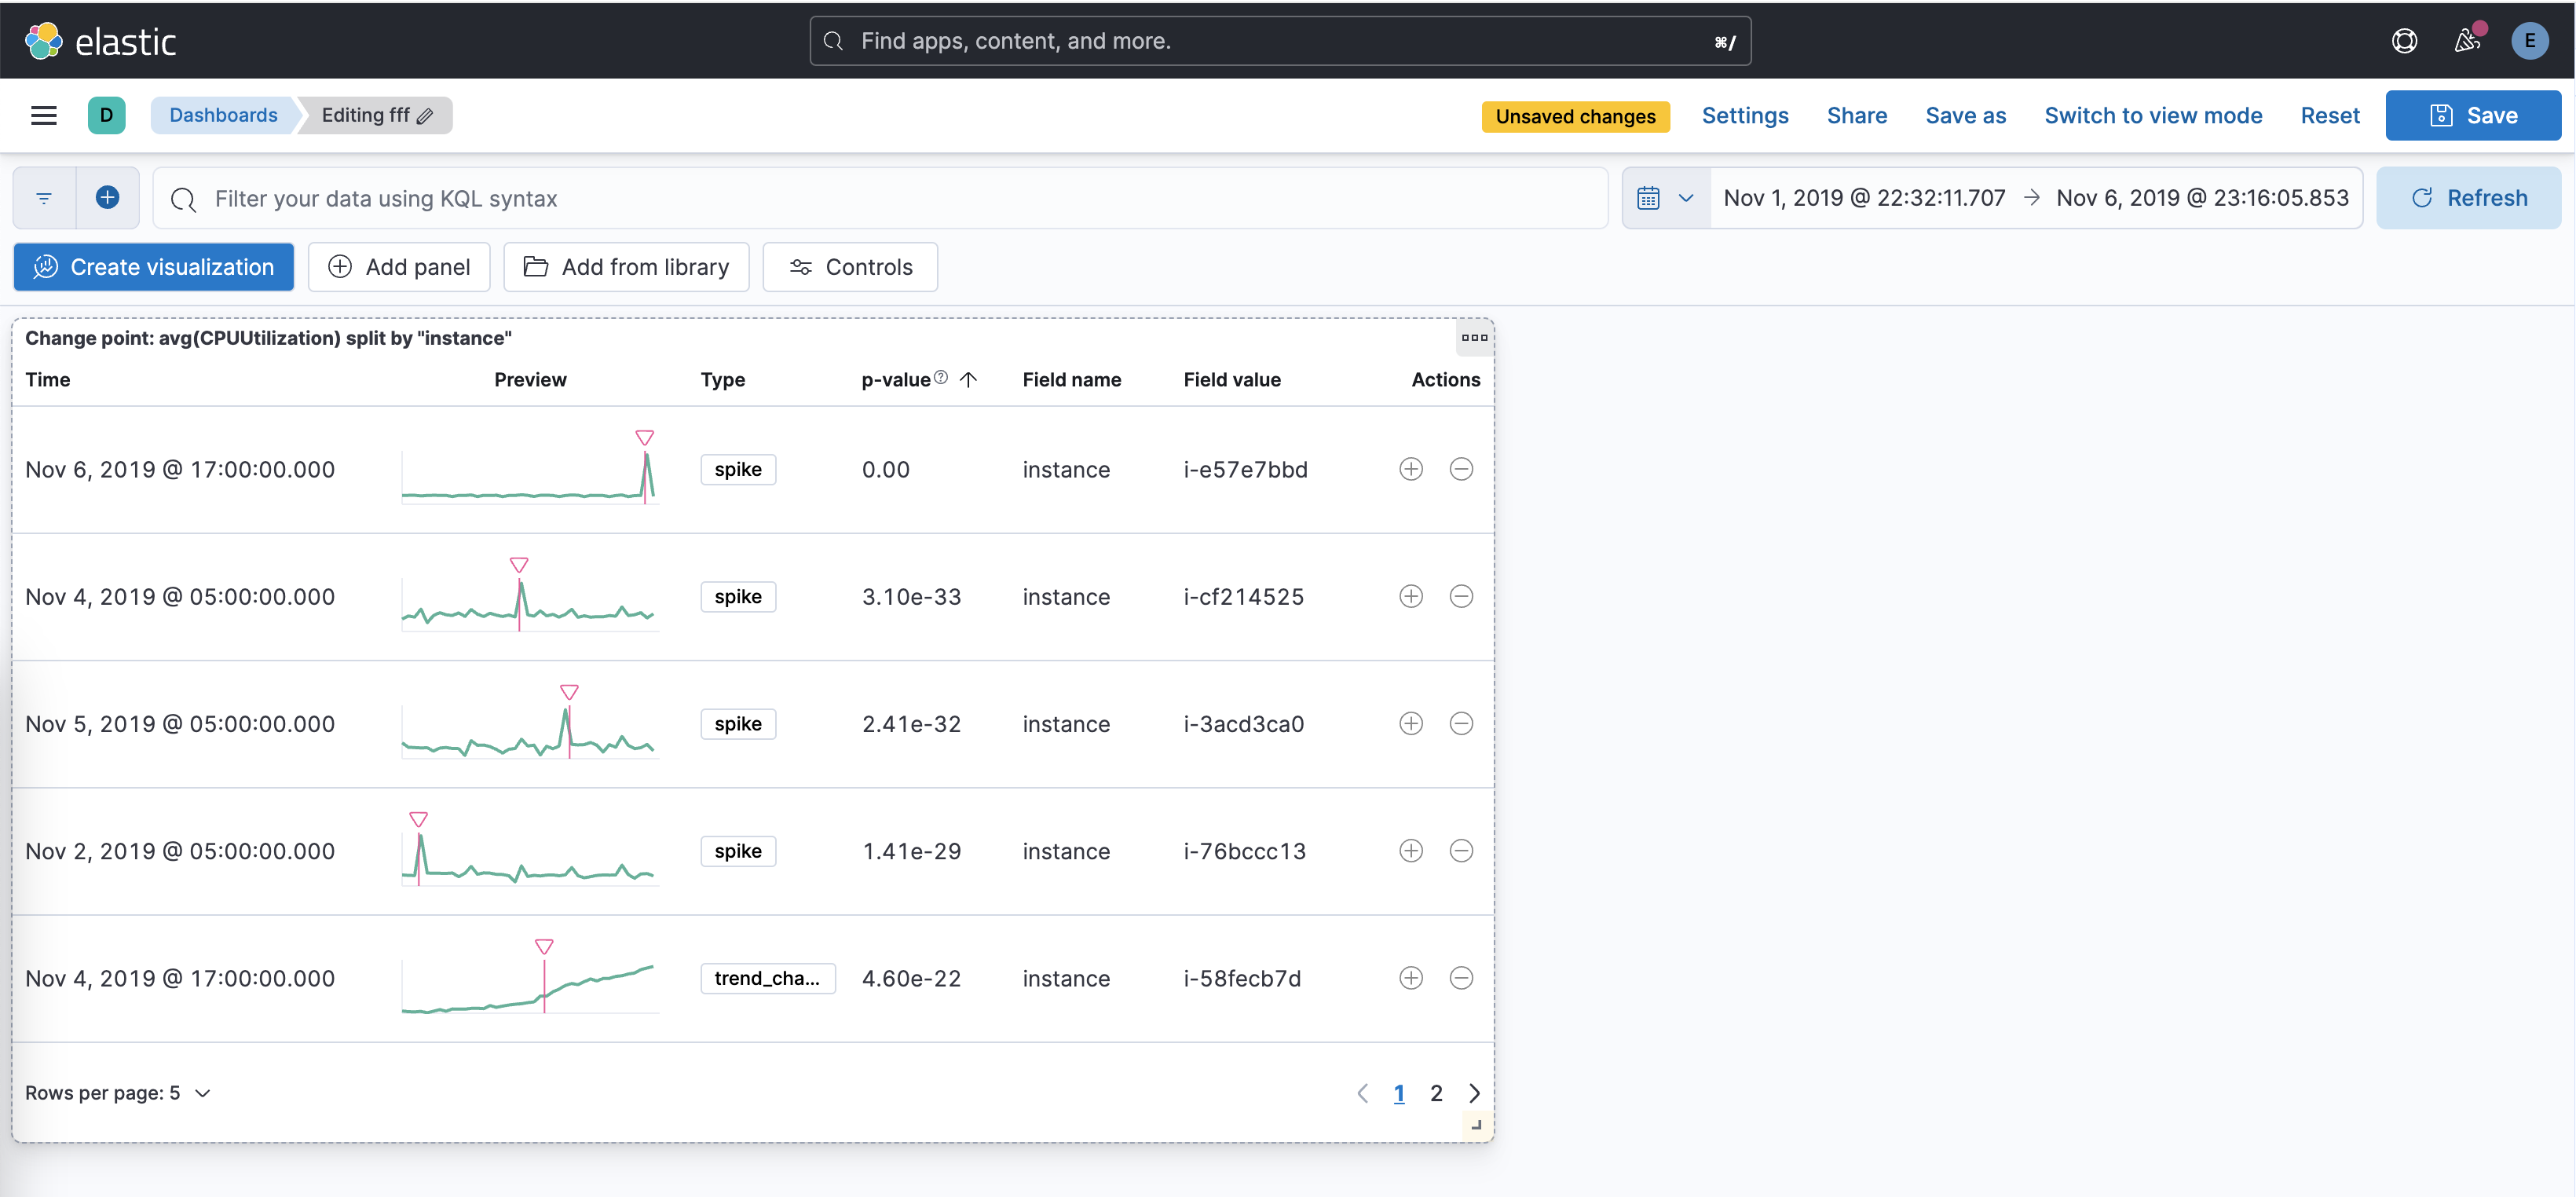Click the Field name column header

click(x=1071, y=379)
